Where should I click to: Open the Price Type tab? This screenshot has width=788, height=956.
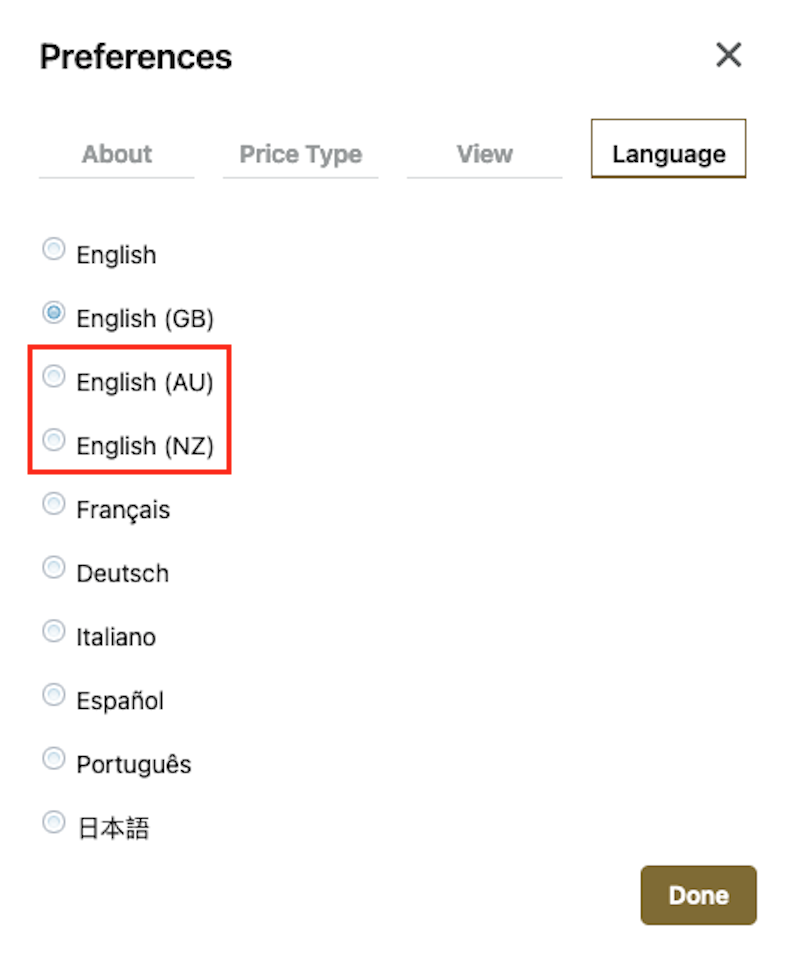(x=300, y=154)
